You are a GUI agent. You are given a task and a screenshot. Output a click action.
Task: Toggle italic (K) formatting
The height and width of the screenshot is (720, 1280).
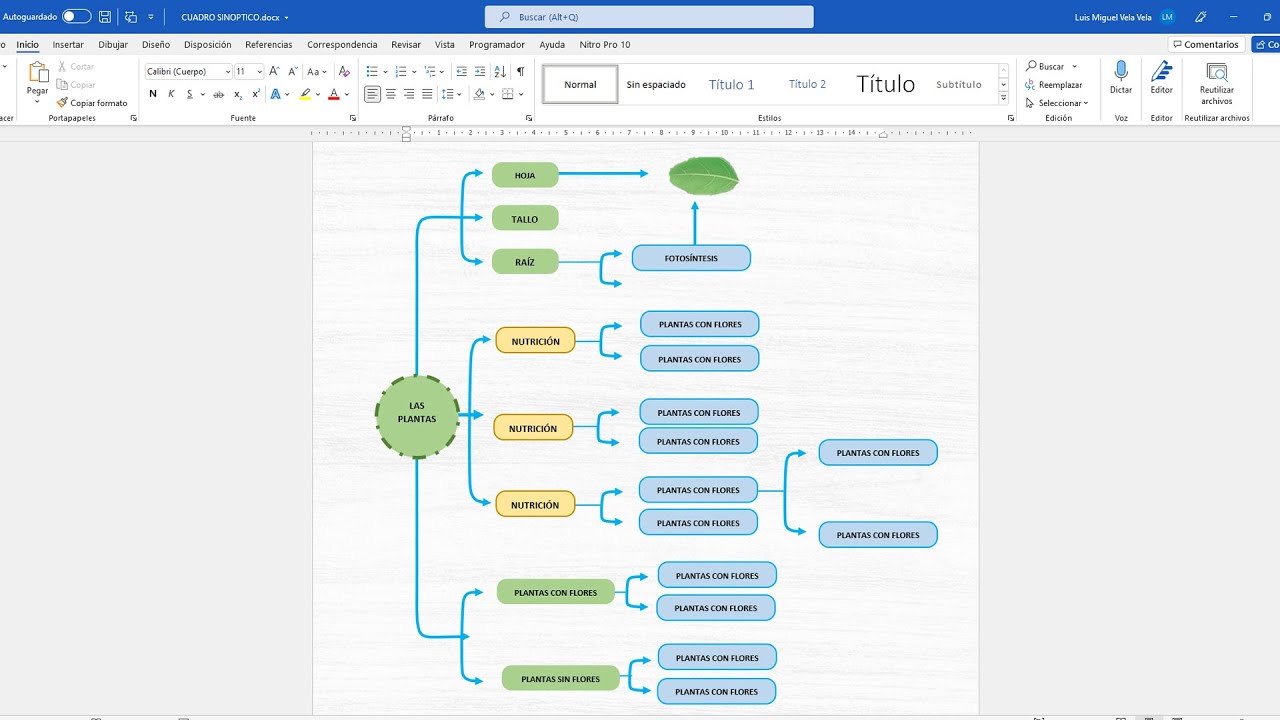[171, 94]
